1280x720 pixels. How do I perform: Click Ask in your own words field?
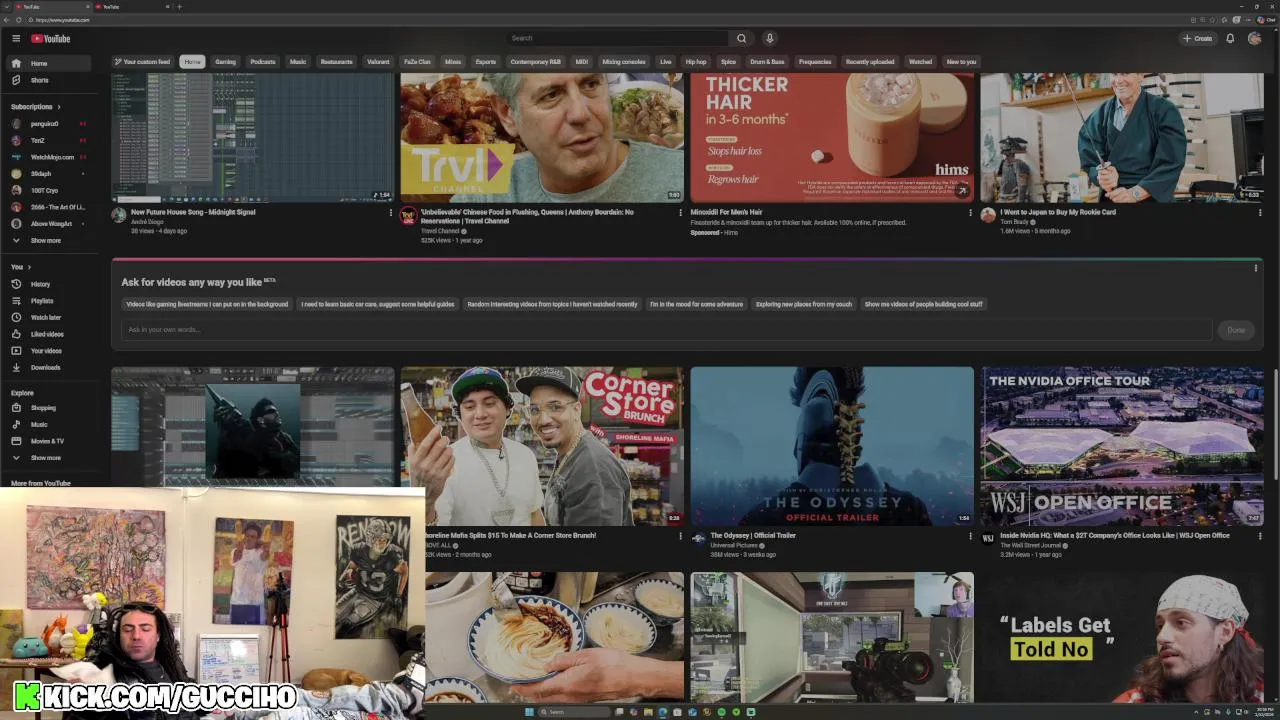(x=667, y=330)
